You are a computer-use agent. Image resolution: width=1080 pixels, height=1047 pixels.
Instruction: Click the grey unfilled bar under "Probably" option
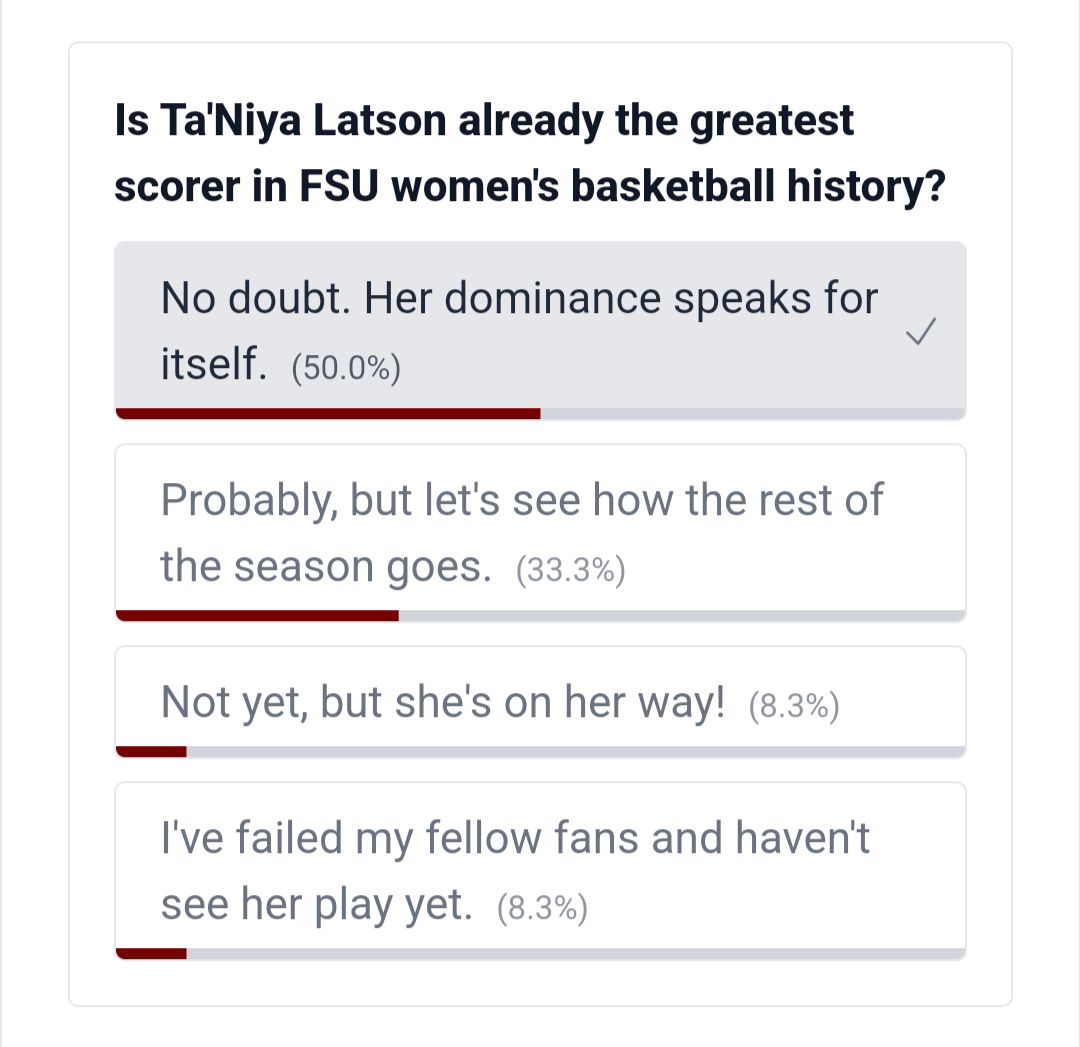click(x=680, y=615)
